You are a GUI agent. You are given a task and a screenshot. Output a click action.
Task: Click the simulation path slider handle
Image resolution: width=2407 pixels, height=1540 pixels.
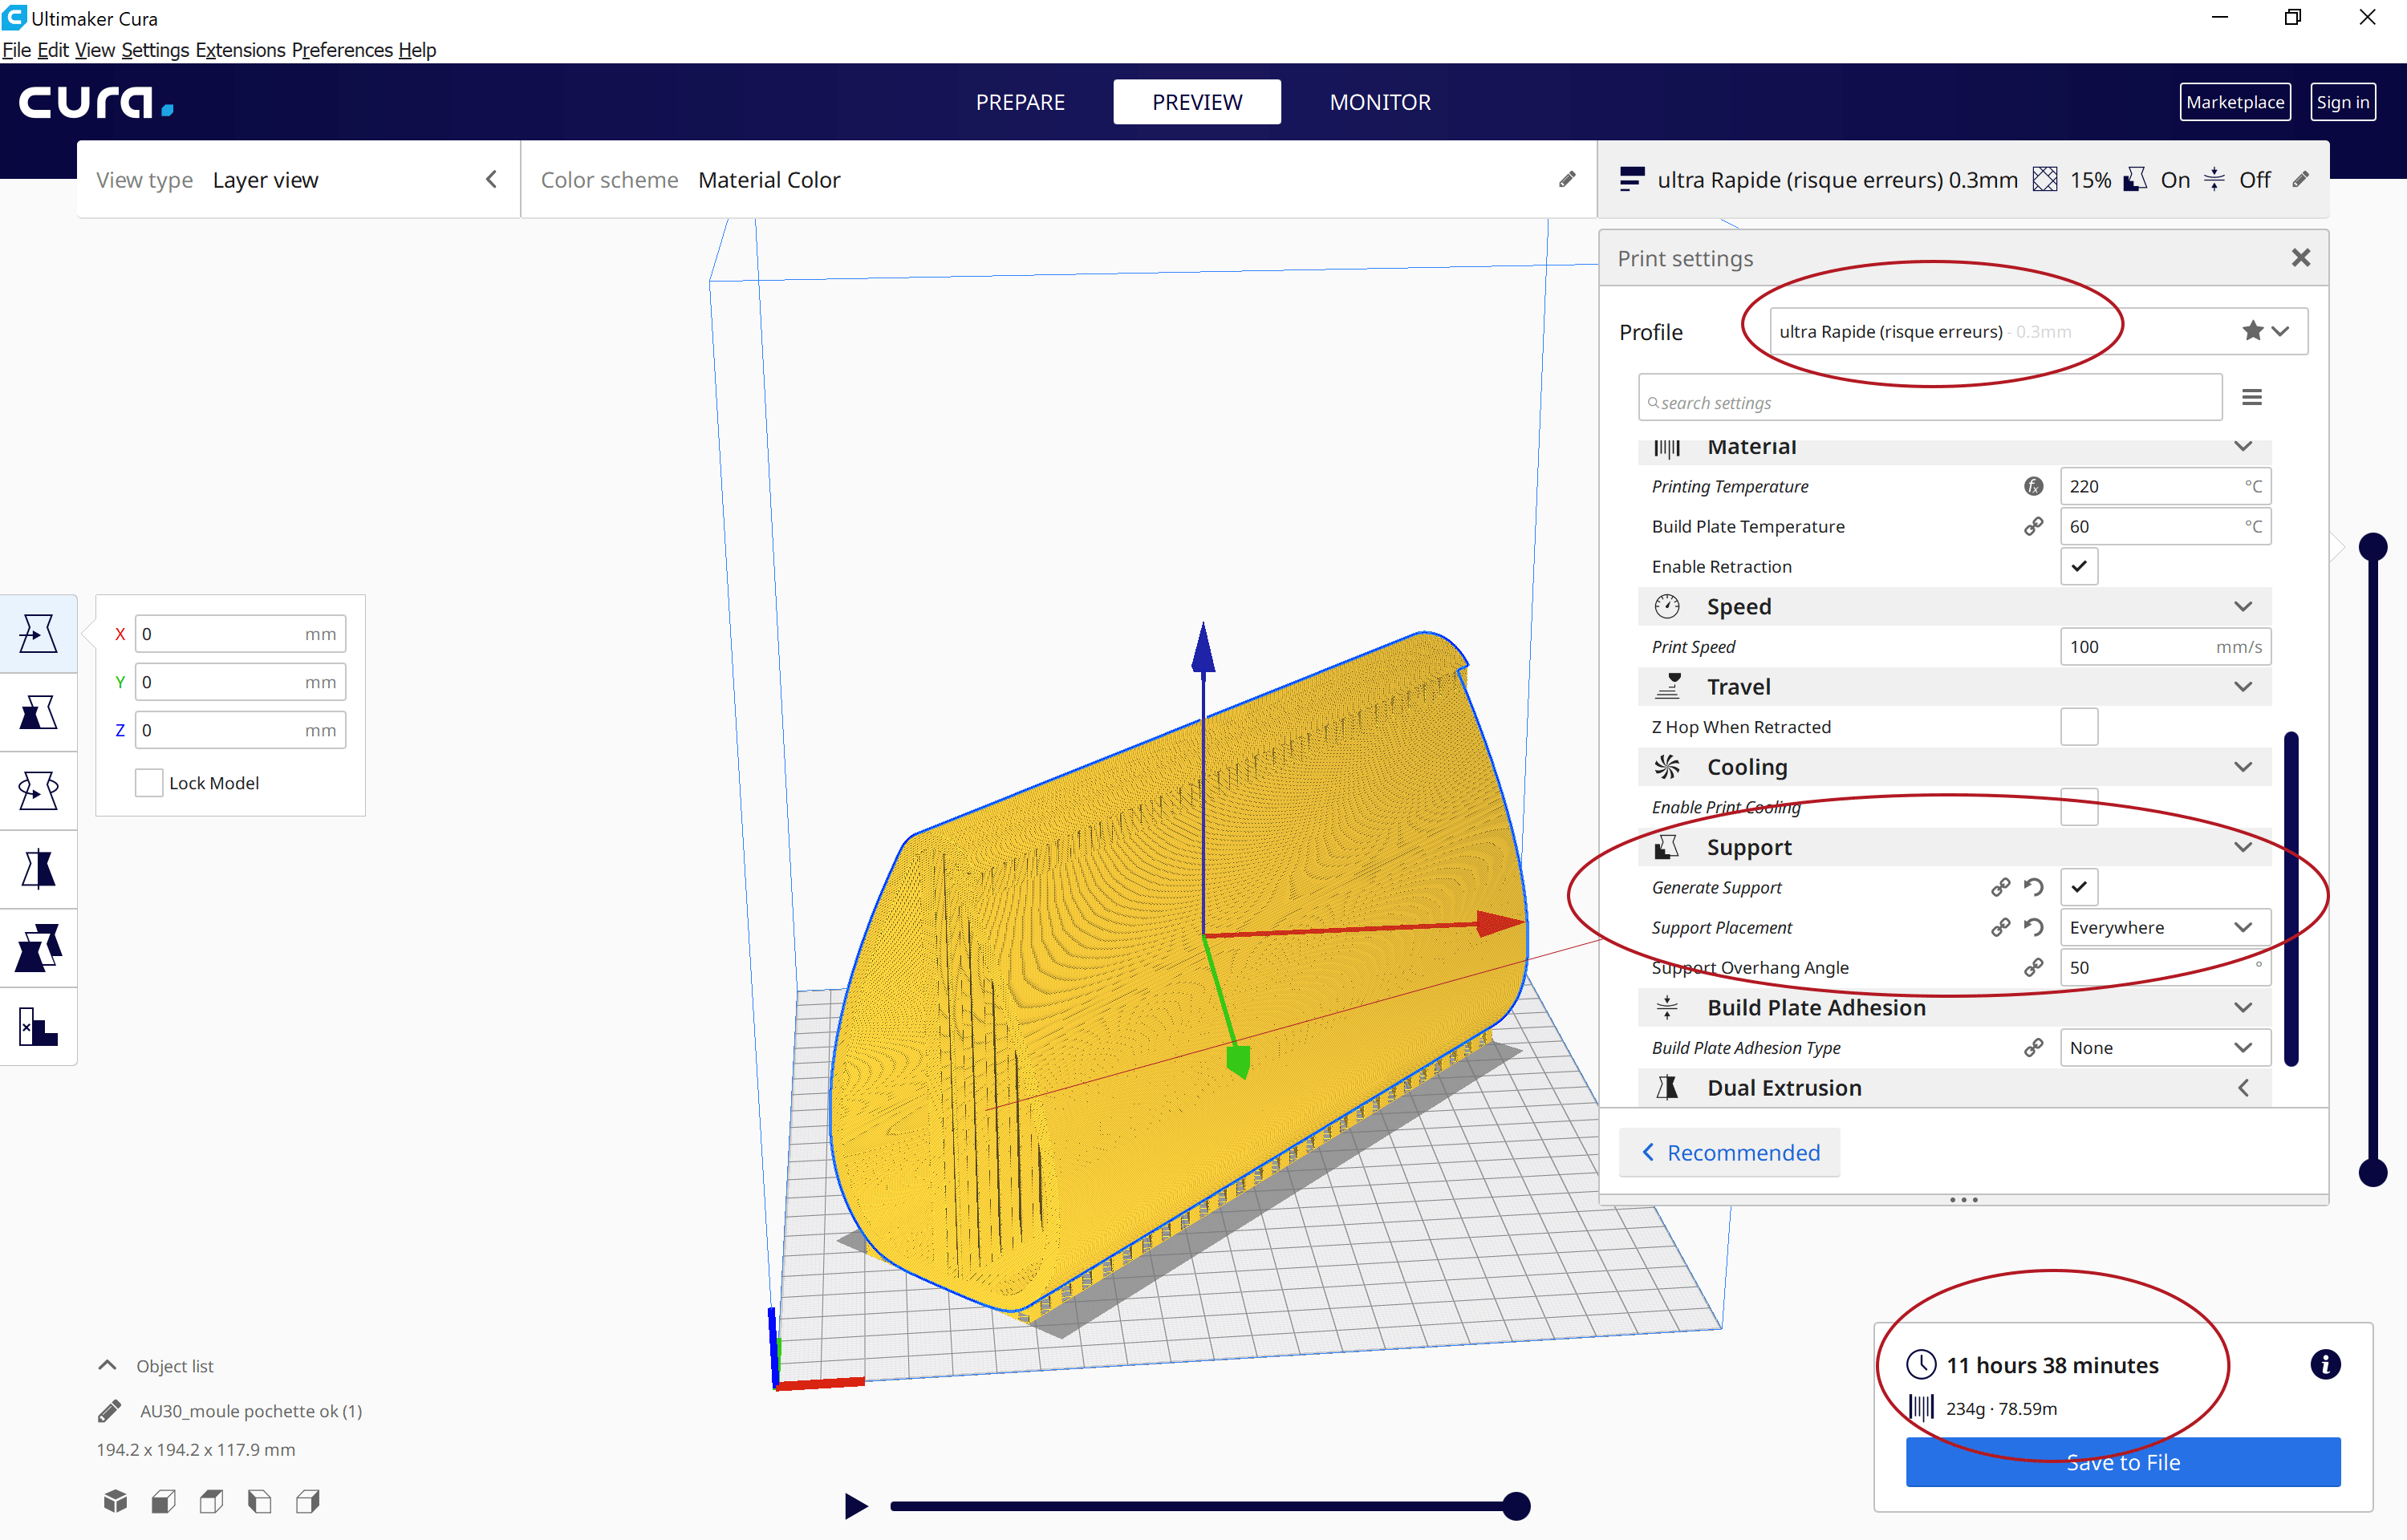tap(1516, 1505)
